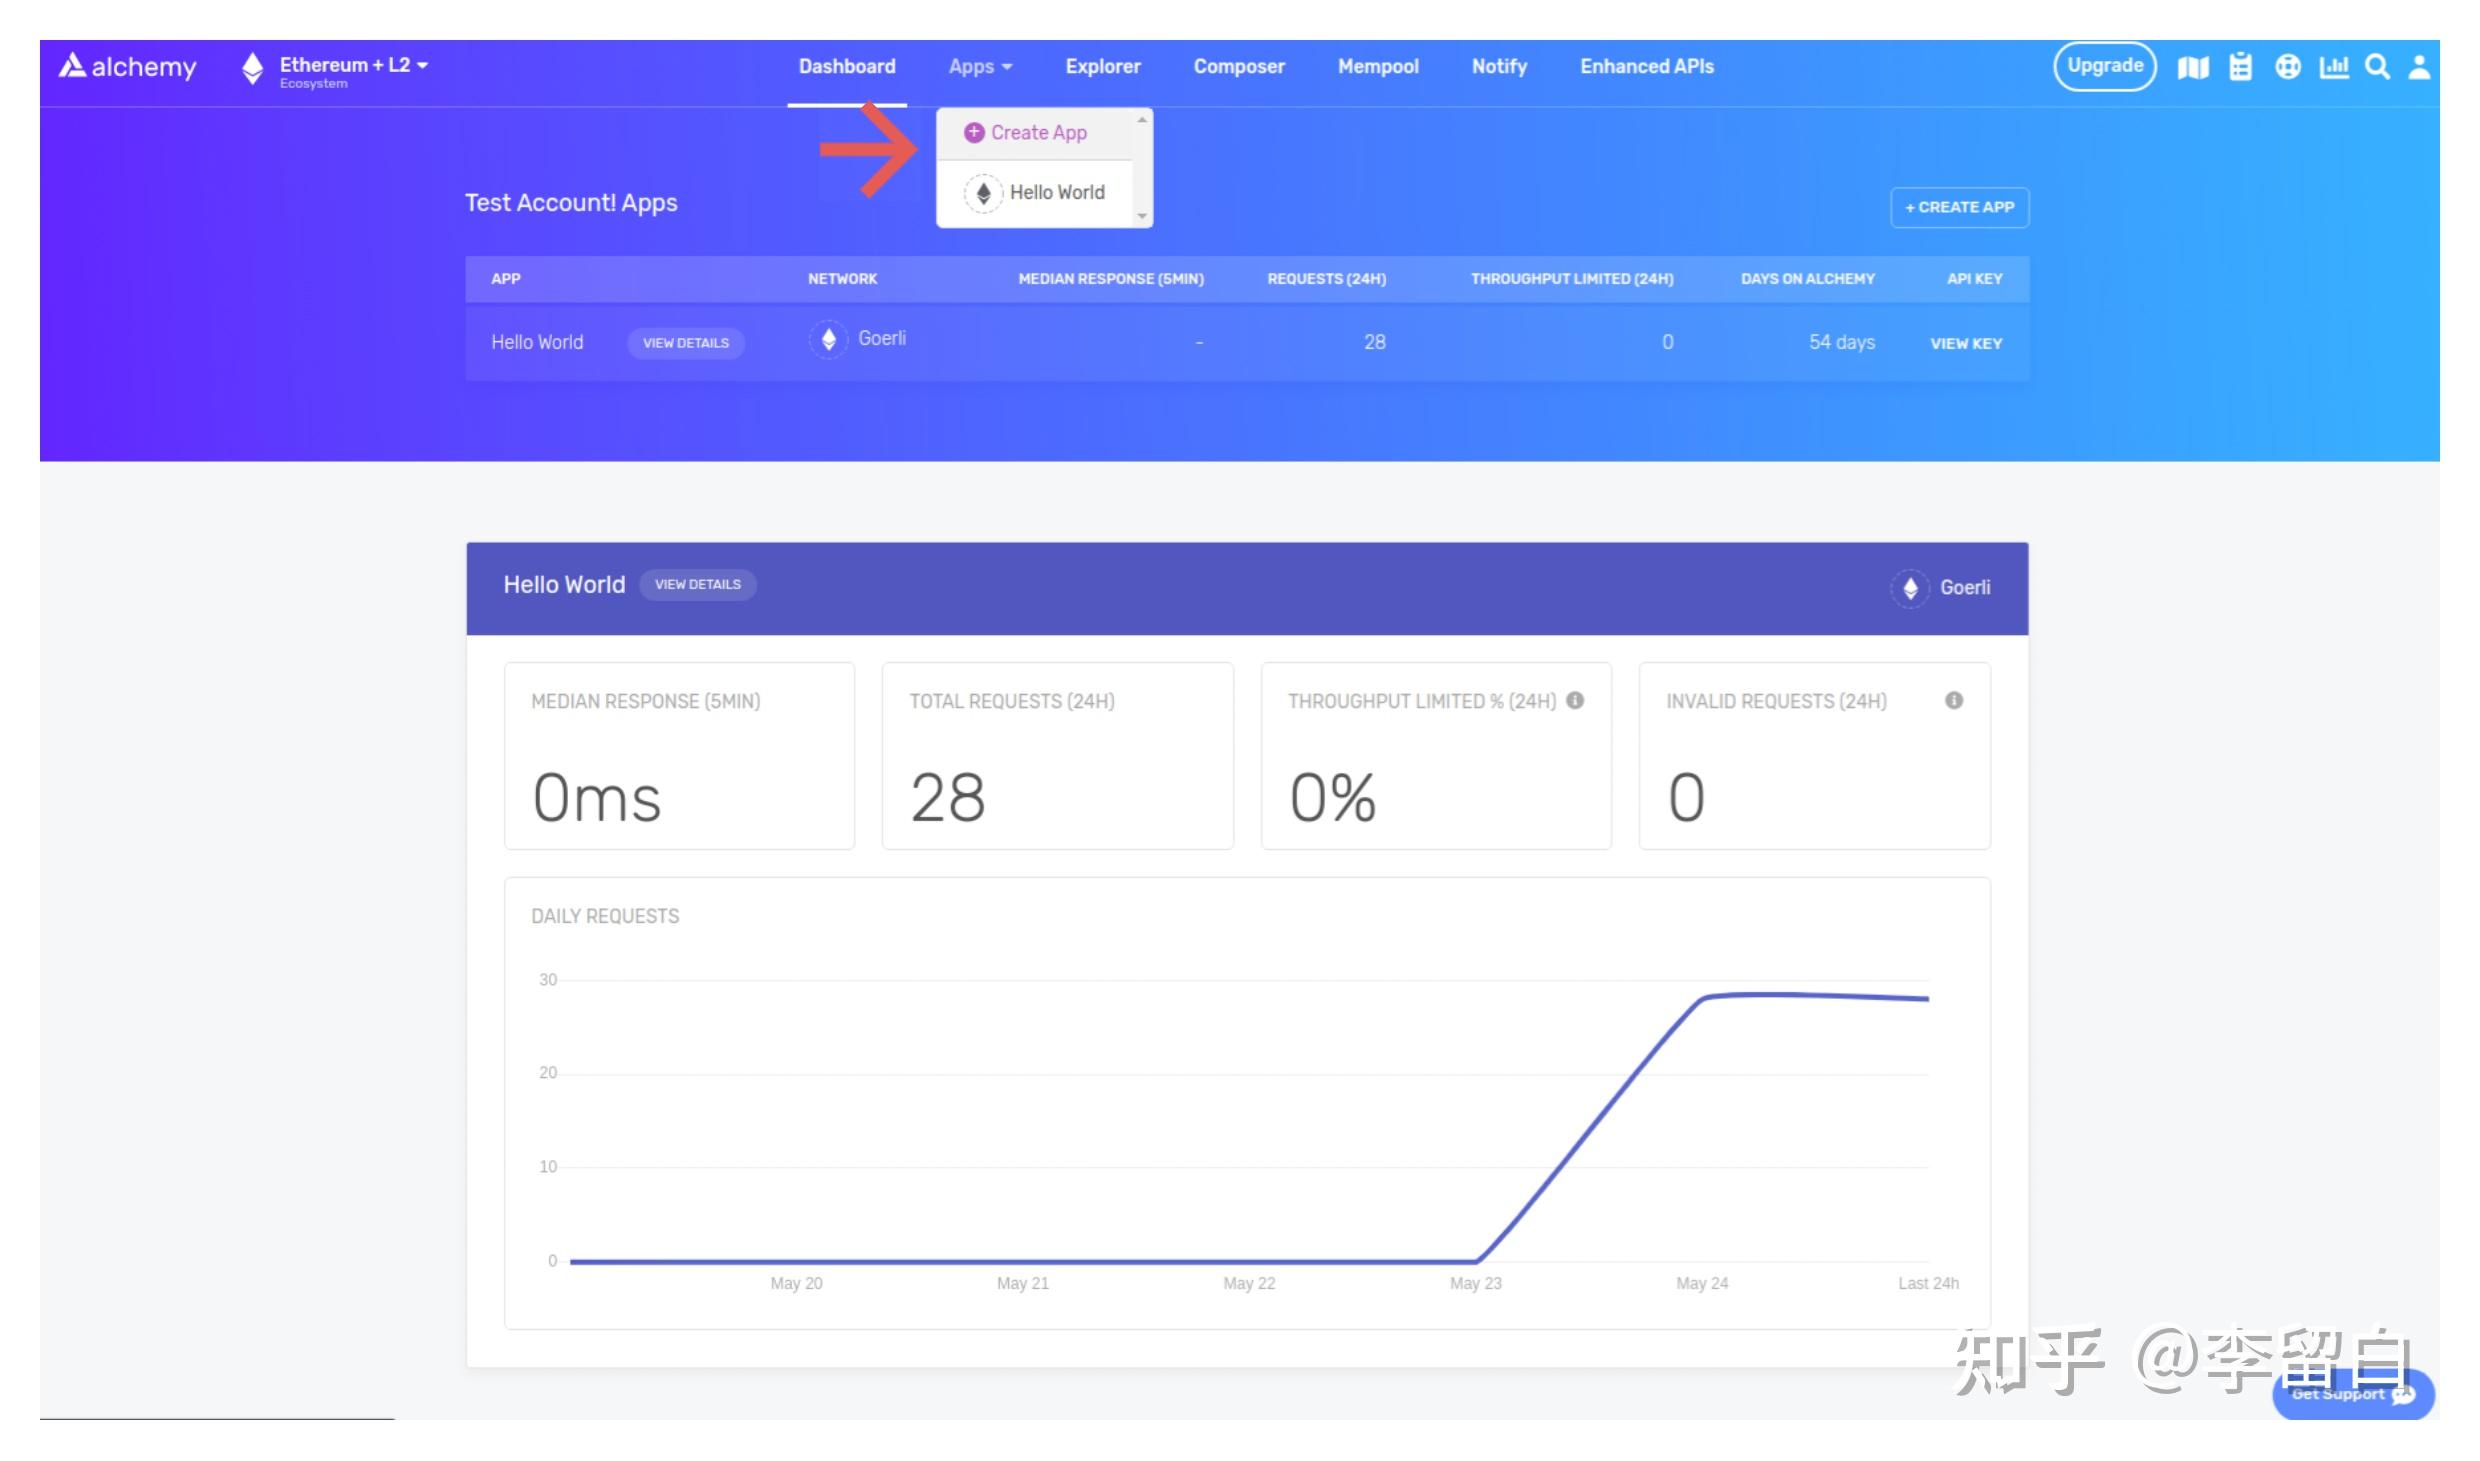Click VIEW KEY for Hello World
Viewport: 2480px width, 1461px height.
(x=1965, y=343)
